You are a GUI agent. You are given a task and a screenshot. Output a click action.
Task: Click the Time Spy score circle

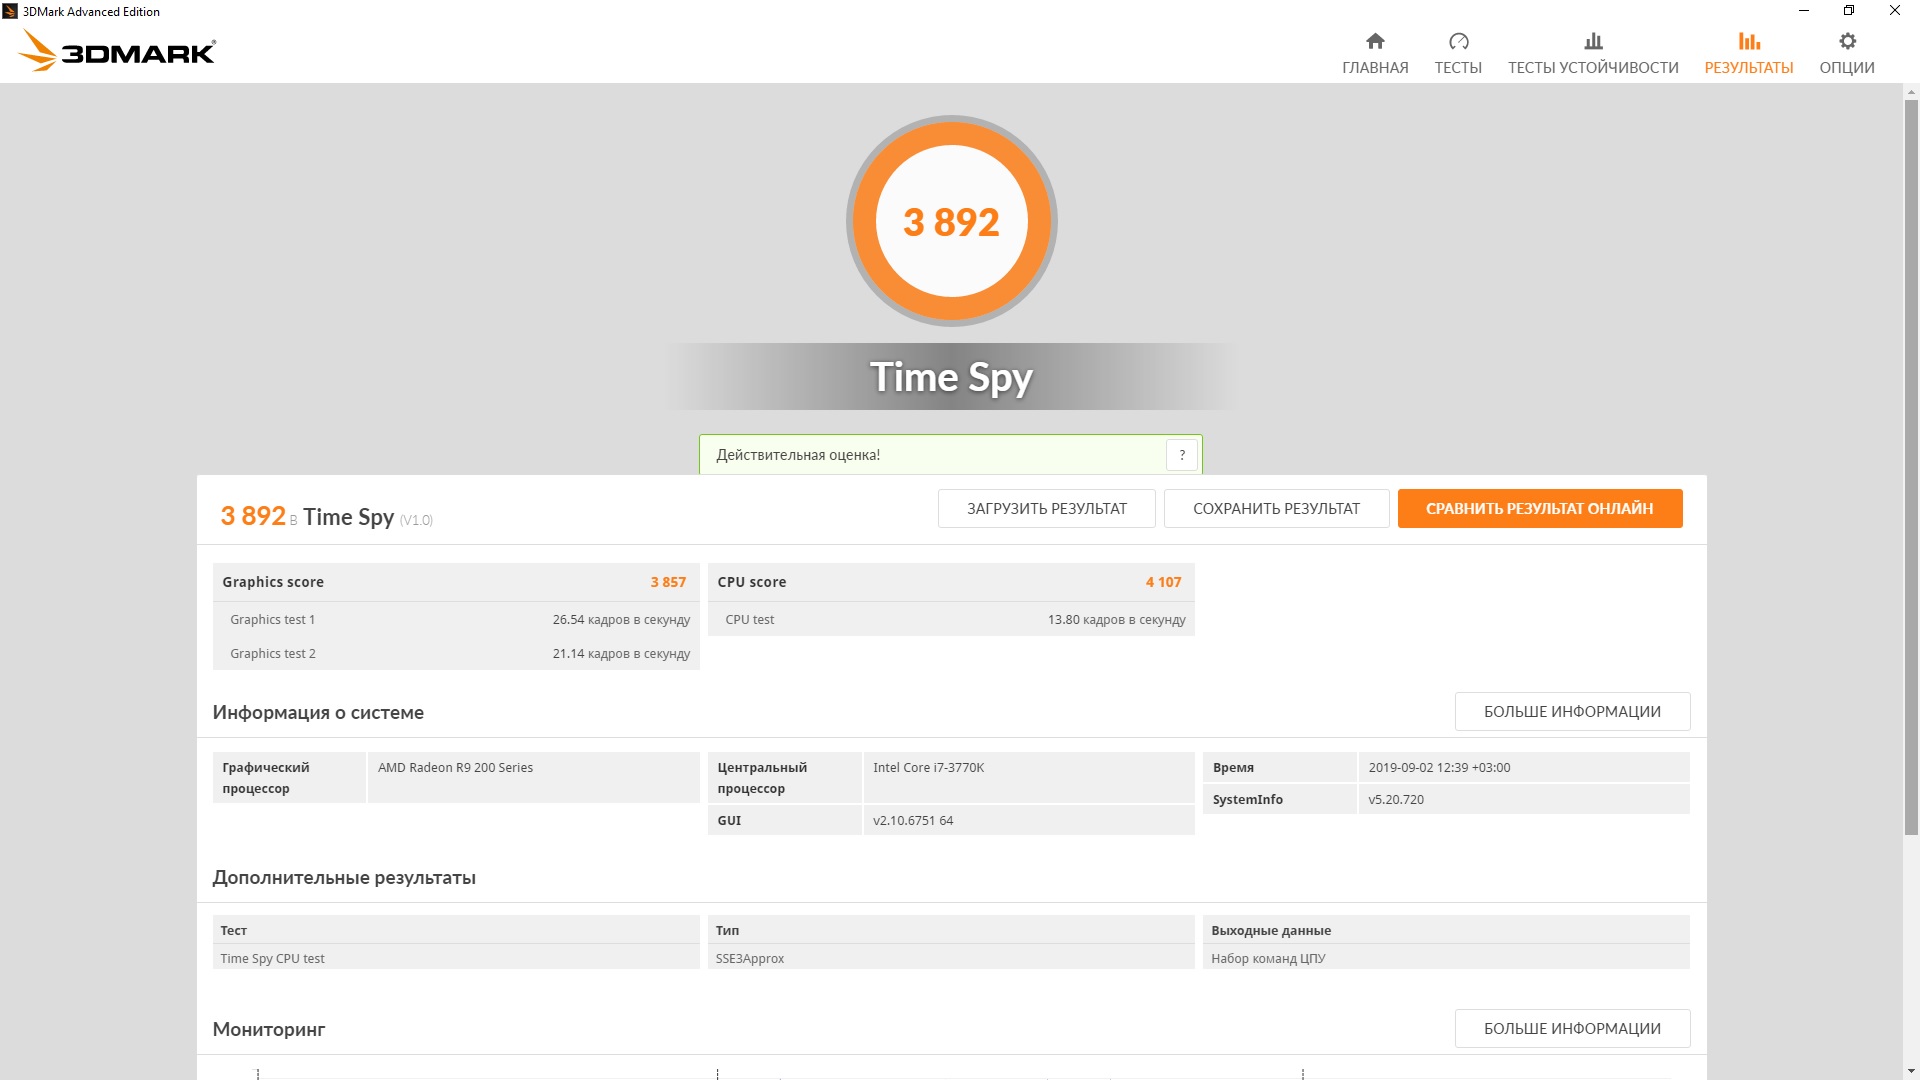951,222
